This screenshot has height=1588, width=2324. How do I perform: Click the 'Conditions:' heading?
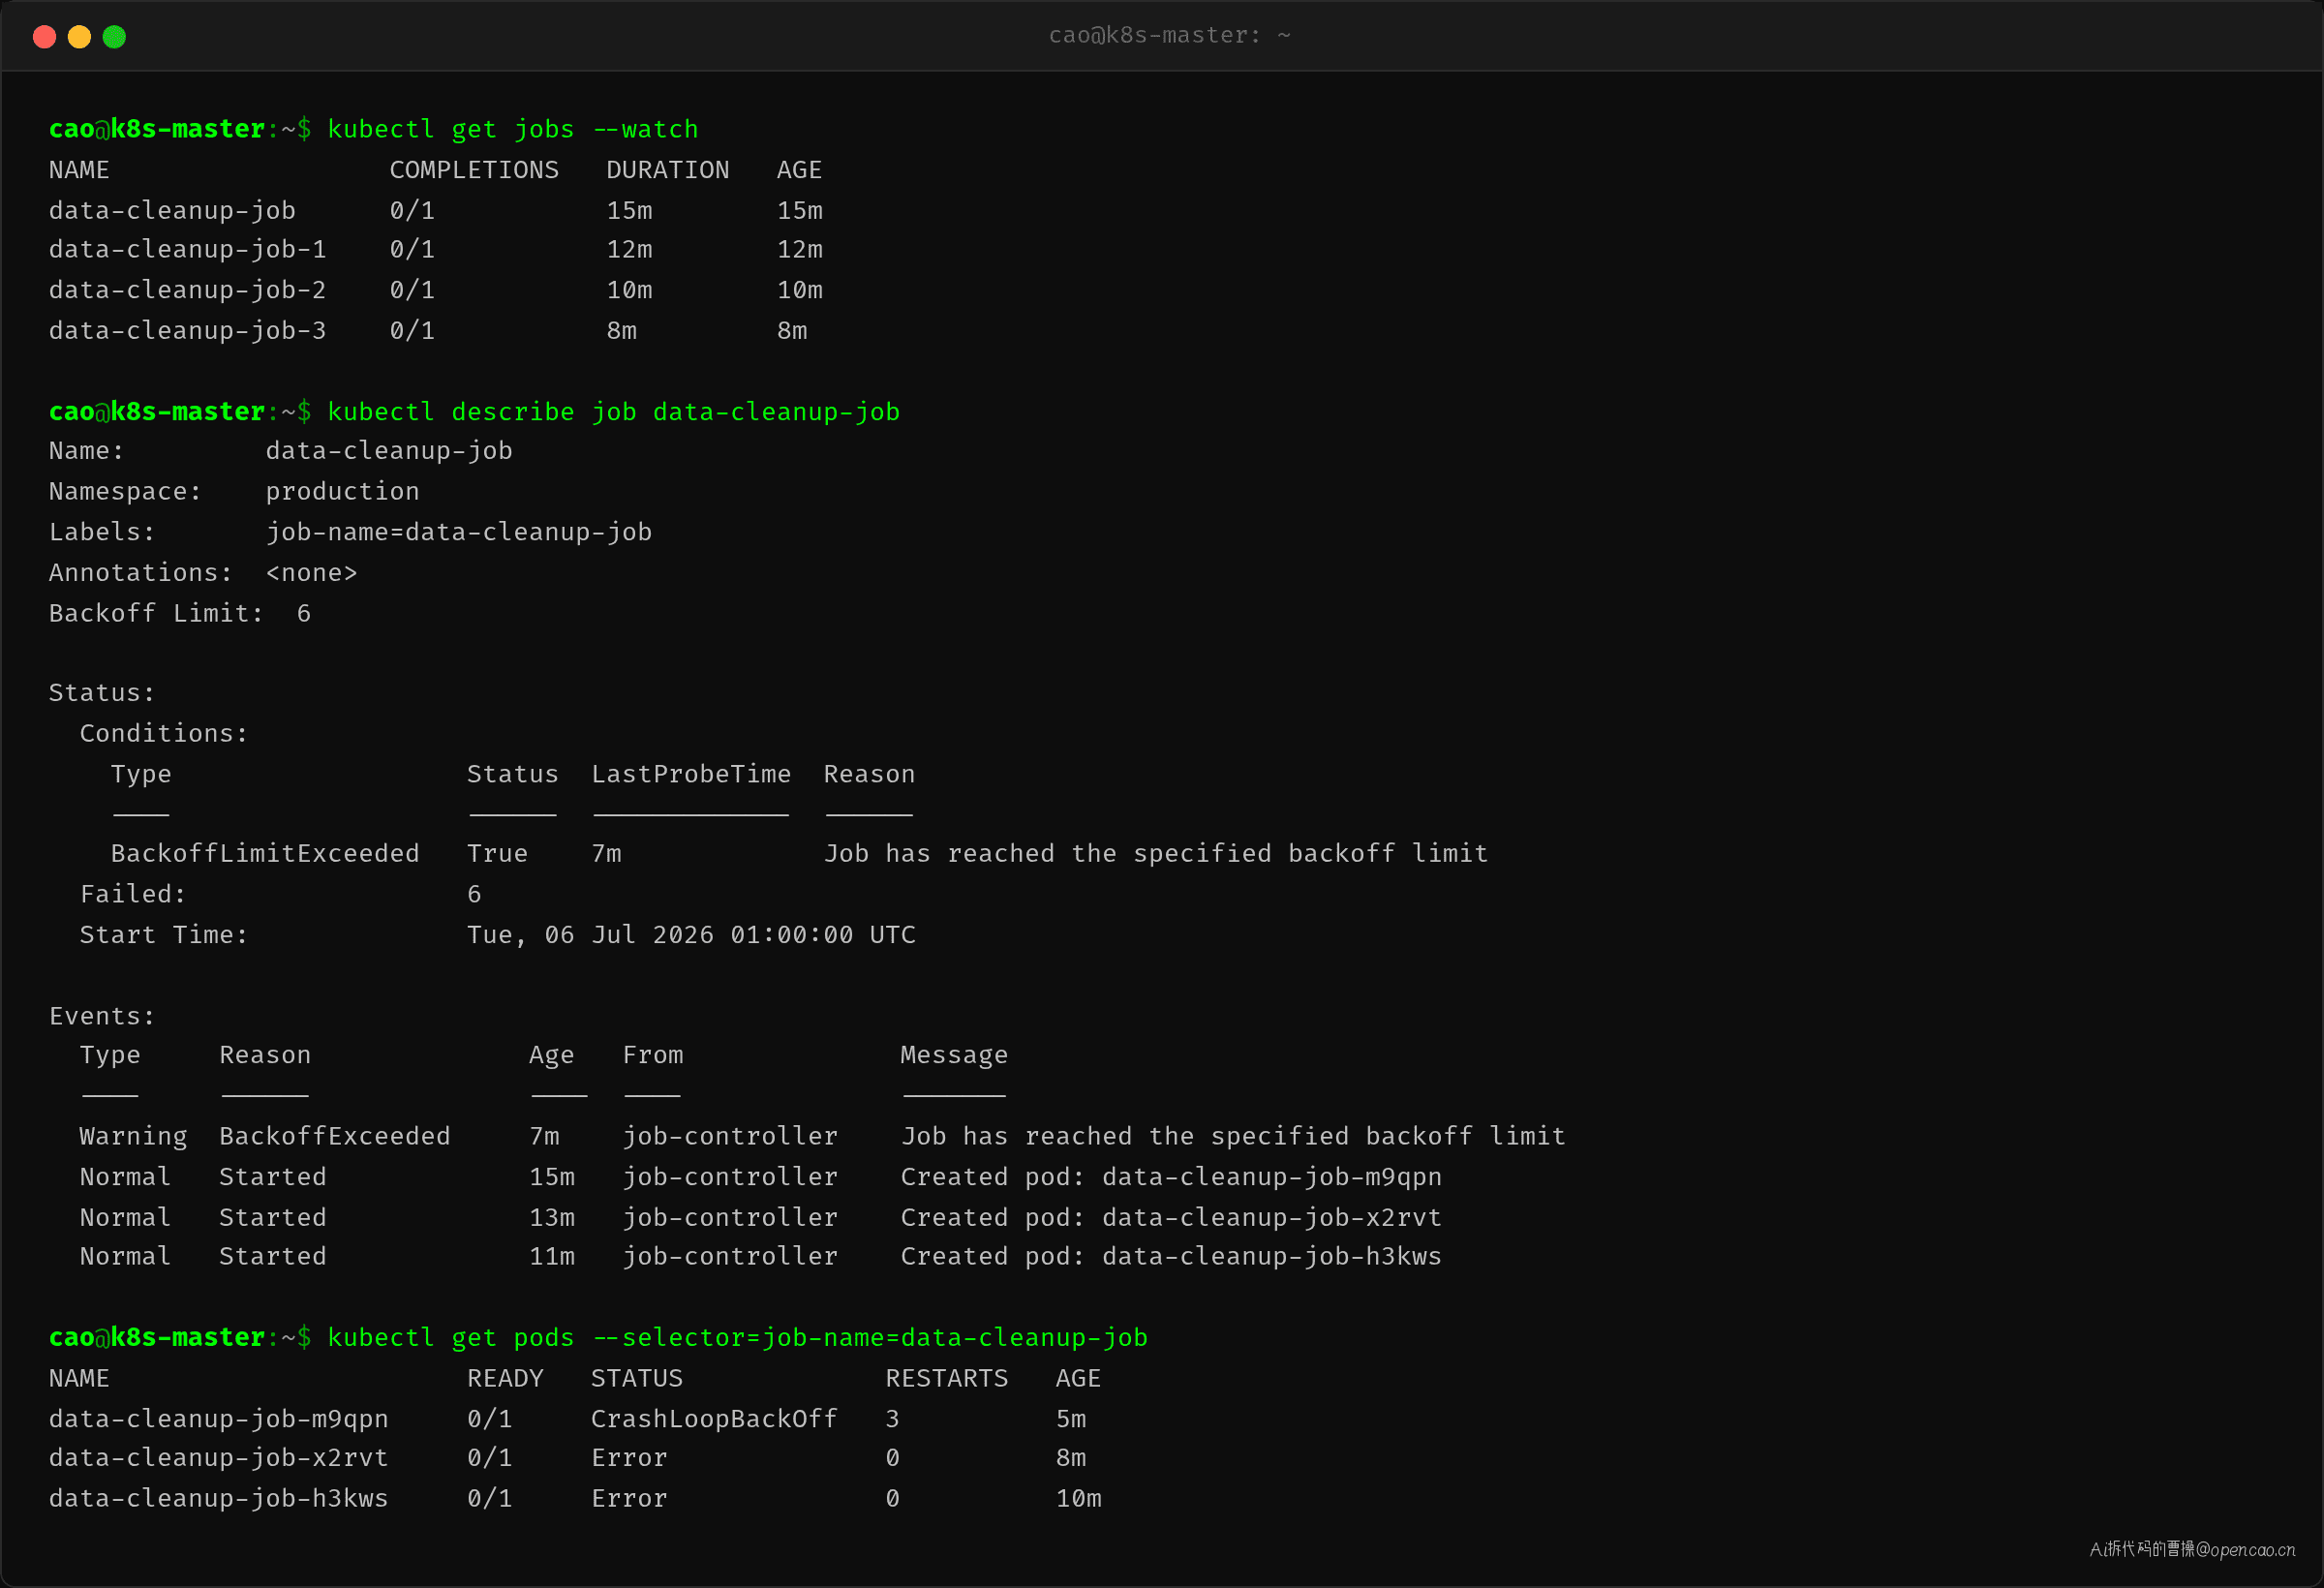pyautogui.click(x=164, y=733)
